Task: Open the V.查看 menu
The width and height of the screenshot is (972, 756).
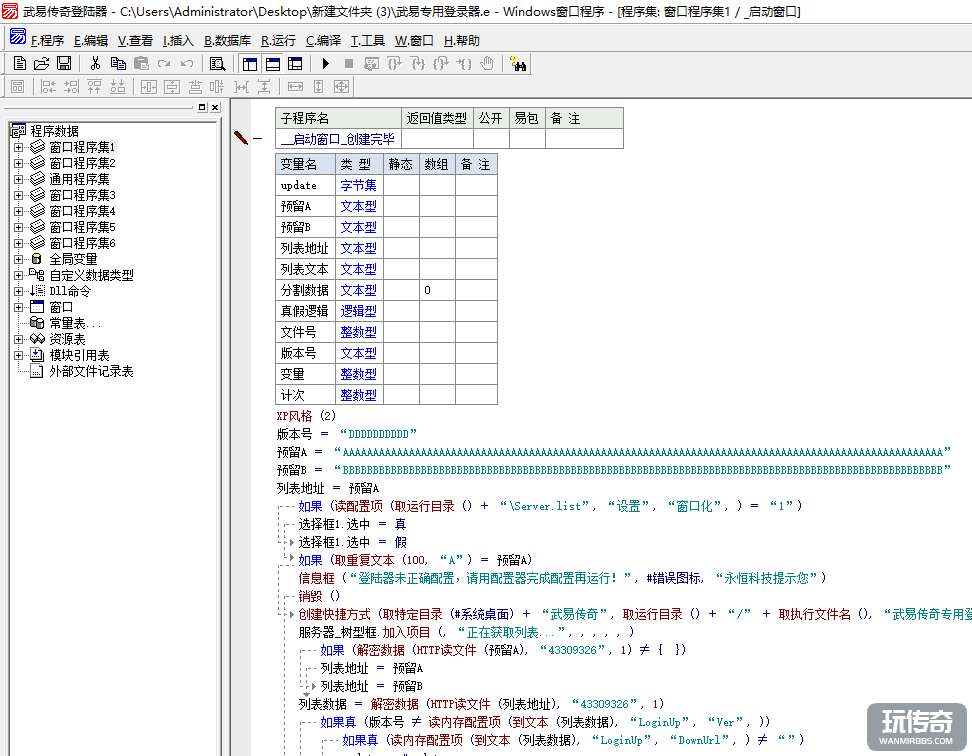Action: (135, 41)
